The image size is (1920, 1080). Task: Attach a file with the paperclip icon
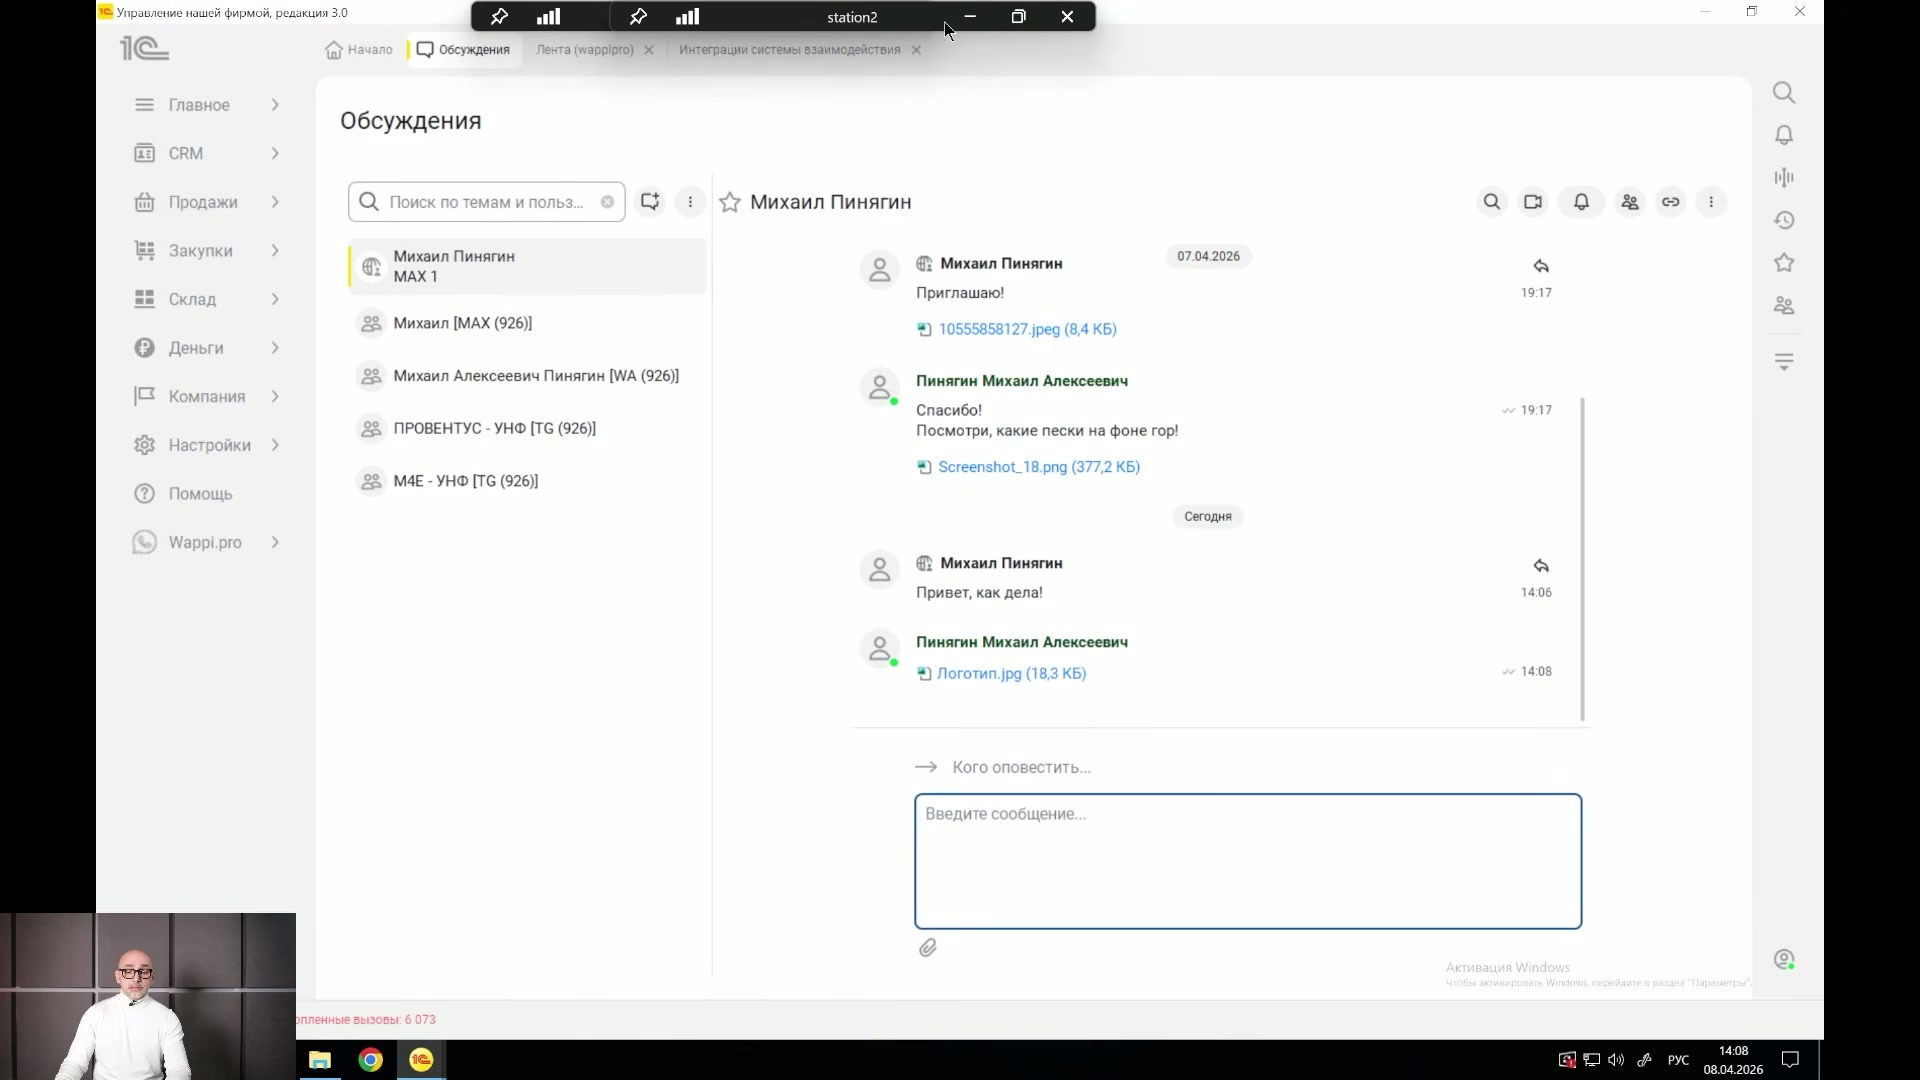coord(928,948)
